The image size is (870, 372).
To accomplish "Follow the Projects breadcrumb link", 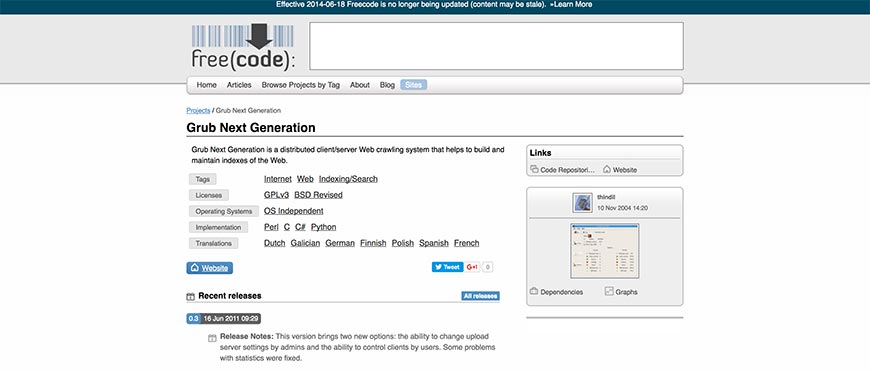I will click(x=198, y=110).
